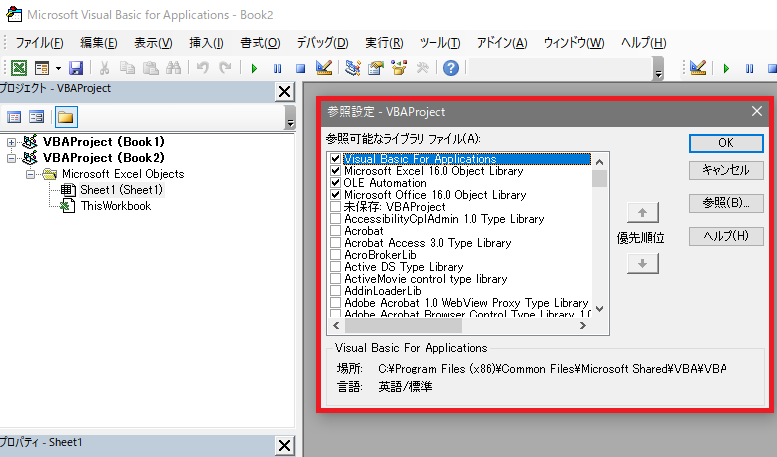Open the デバッグ(D) menu

323,43
